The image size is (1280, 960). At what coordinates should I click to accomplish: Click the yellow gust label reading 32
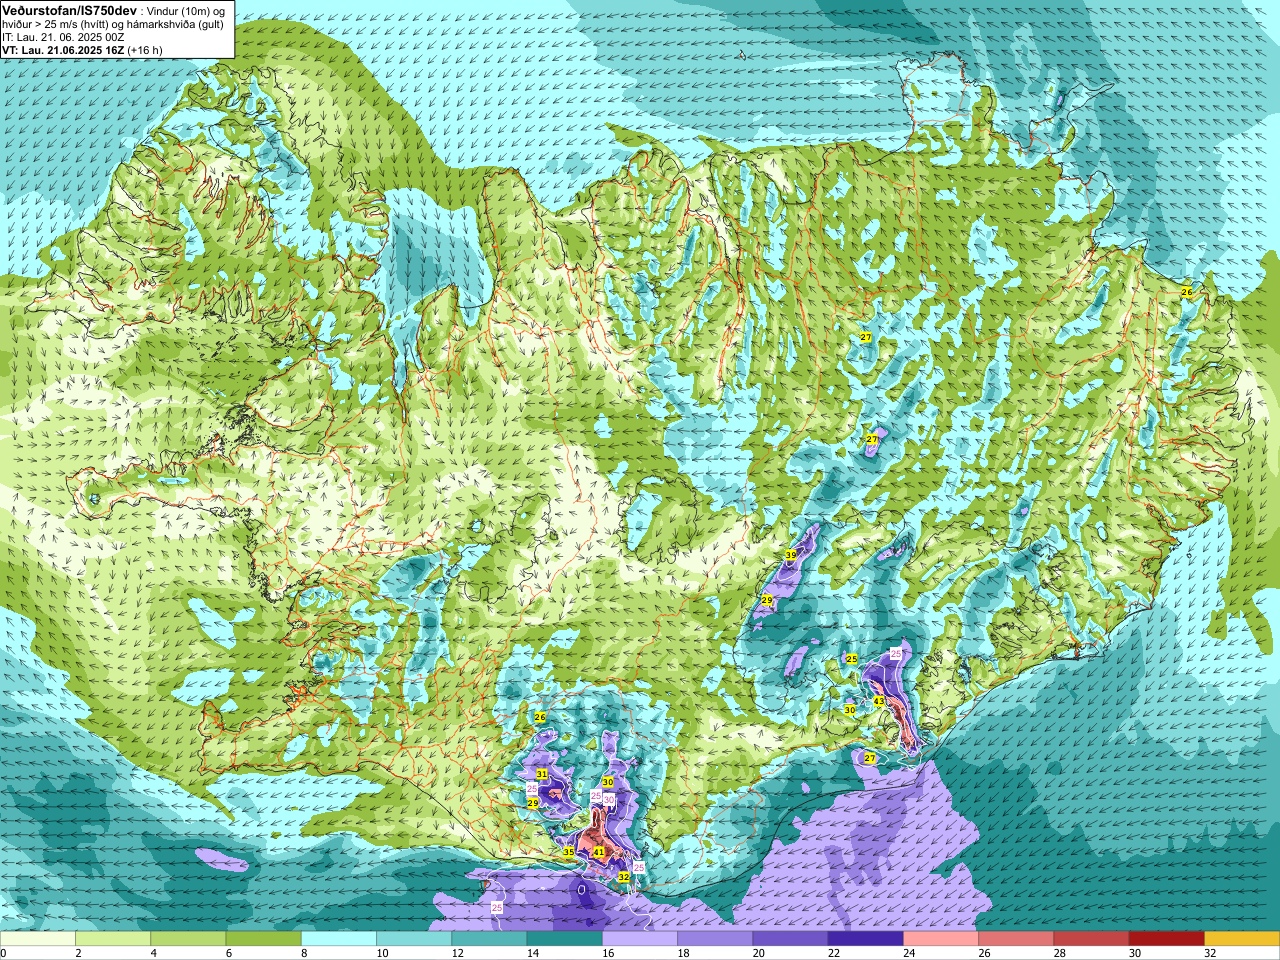[624, 877]
